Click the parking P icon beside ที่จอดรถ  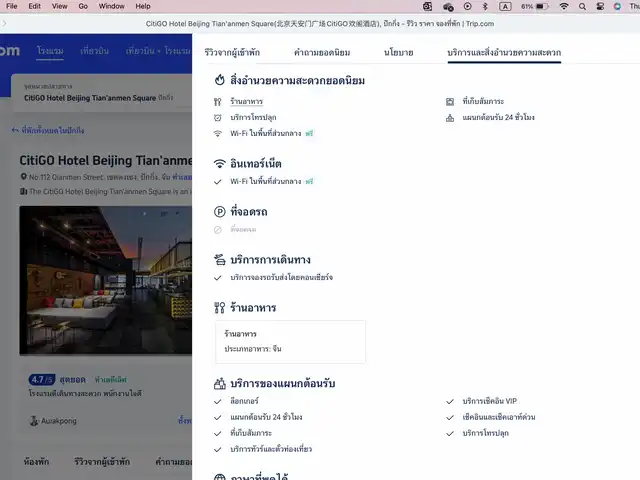point(220,212)
